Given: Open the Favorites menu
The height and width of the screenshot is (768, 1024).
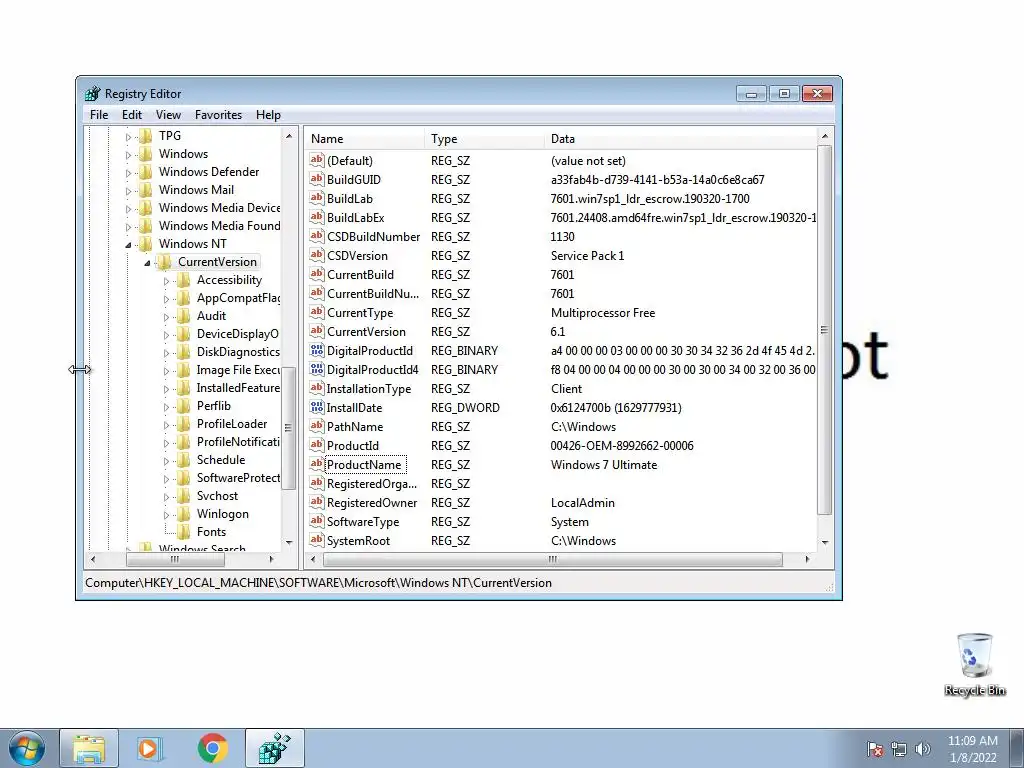Looking at the screenshot, I should [219, 115].
